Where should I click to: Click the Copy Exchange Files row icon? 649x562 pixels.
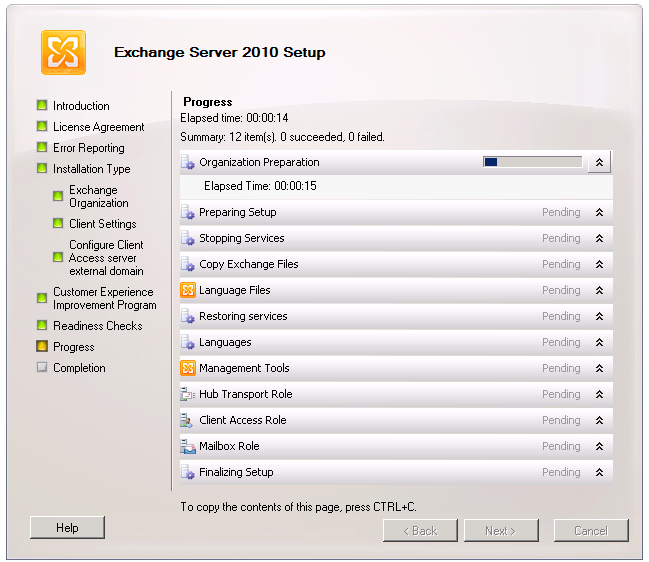[187, 264]
